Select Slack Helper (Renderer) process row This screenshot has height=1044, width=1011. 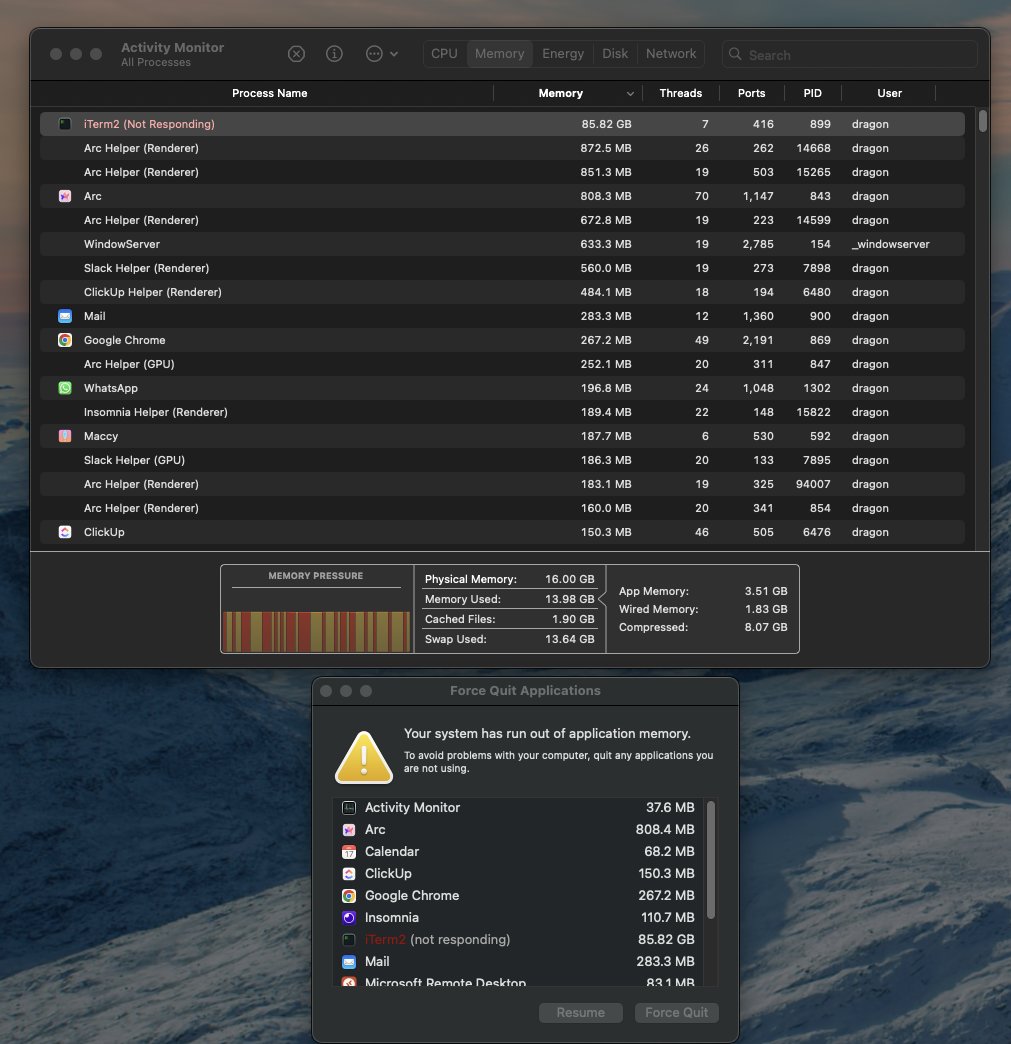coord(502,268)
